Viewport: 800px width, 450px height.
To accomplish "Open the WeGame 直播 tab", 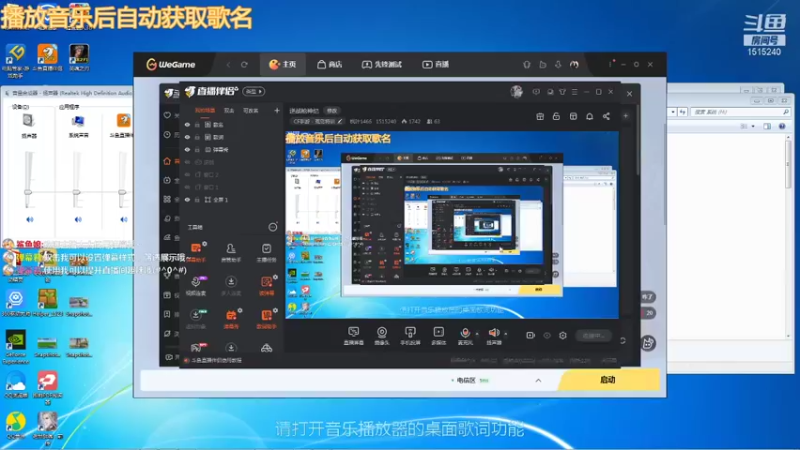I will 436,64.
